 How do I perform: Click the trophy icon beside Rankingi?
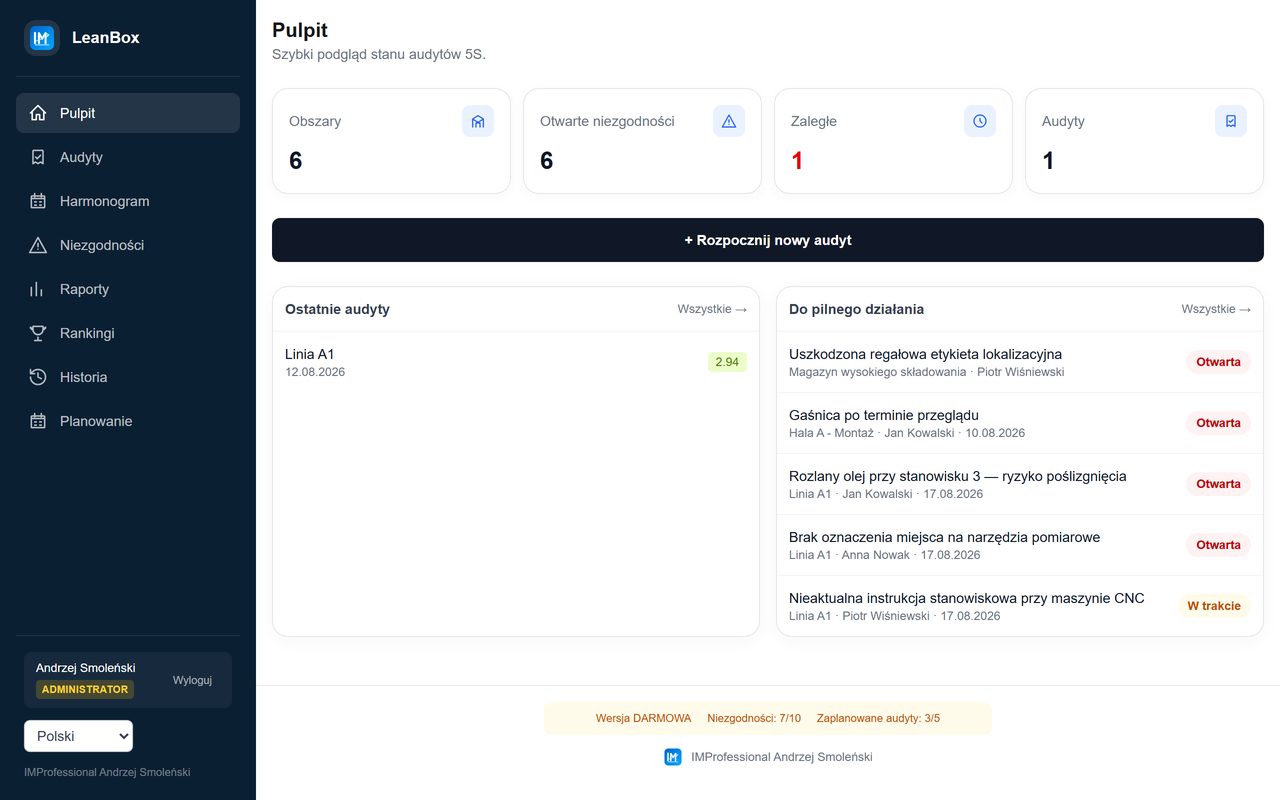pos(38,333)
